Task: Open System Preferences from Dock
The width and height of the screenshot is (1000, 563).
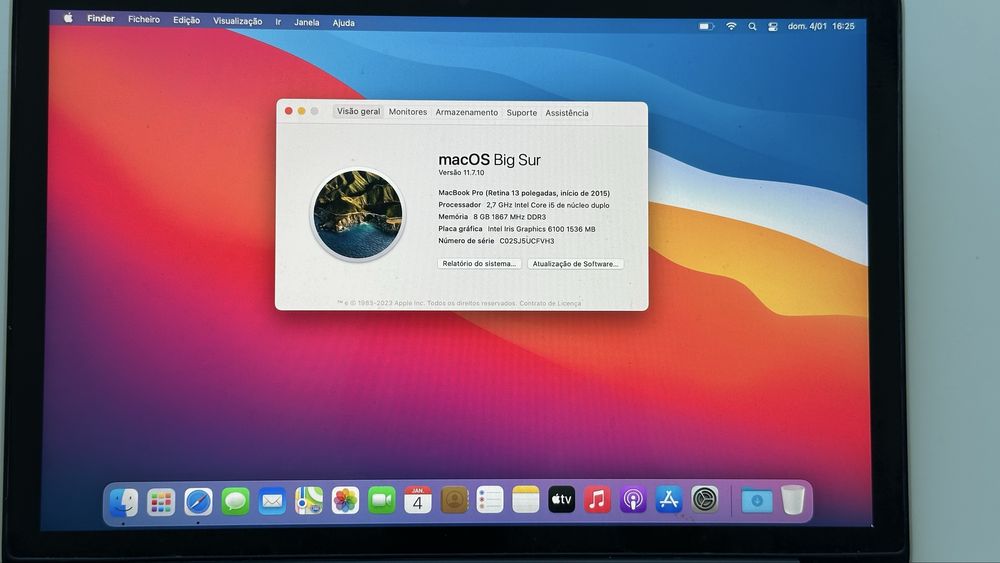Action: pyautogui.click(x=705, y=499)
